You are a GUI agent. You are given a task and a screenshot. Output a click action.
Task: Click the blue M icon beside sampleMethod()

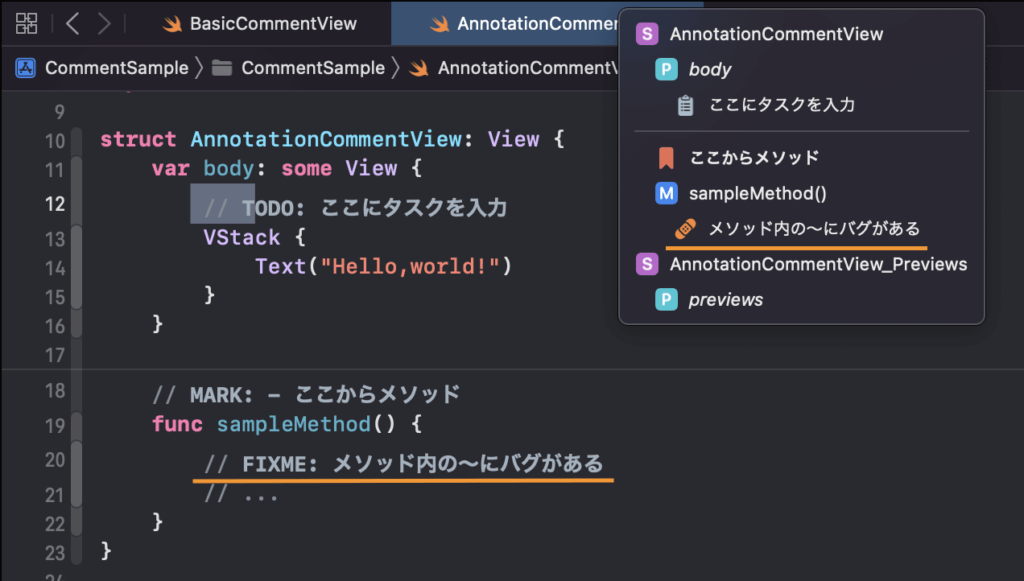click(x=666, y=193)
